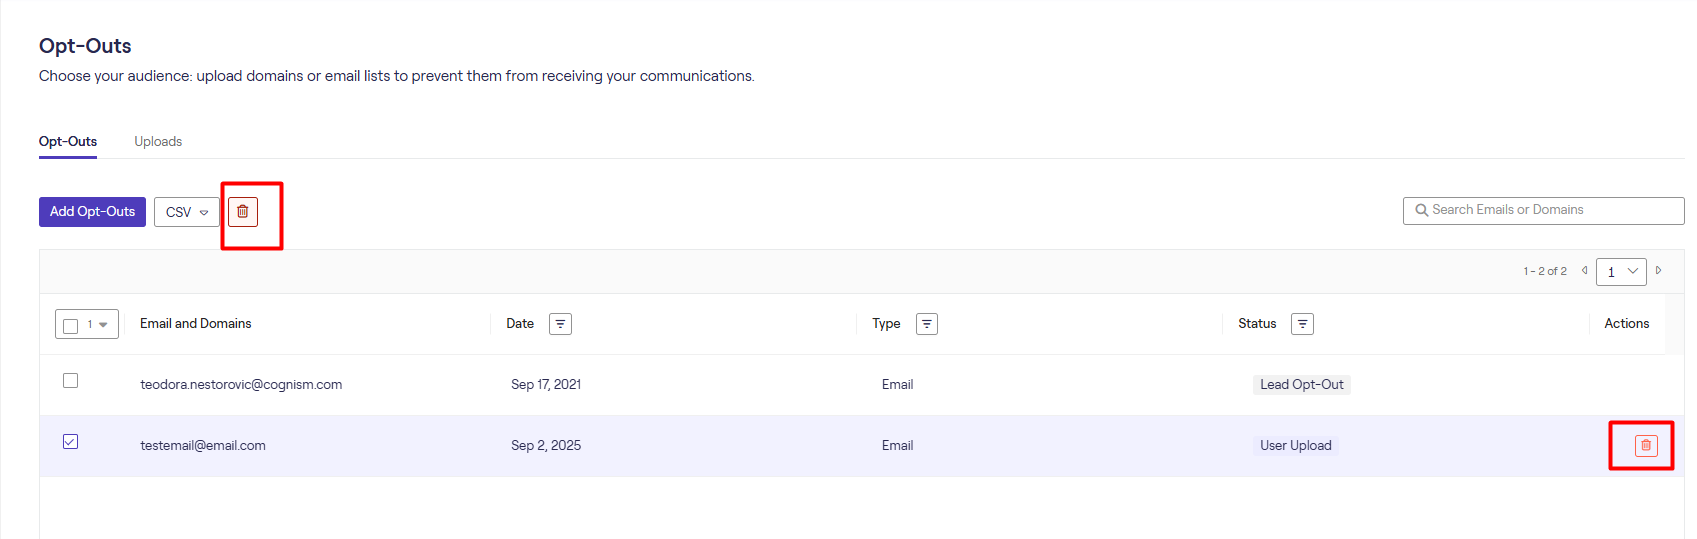Click the Add Opt-Outs button
Image resolution: width=1697 pixels, height=539 pixels.
point(92,212)
